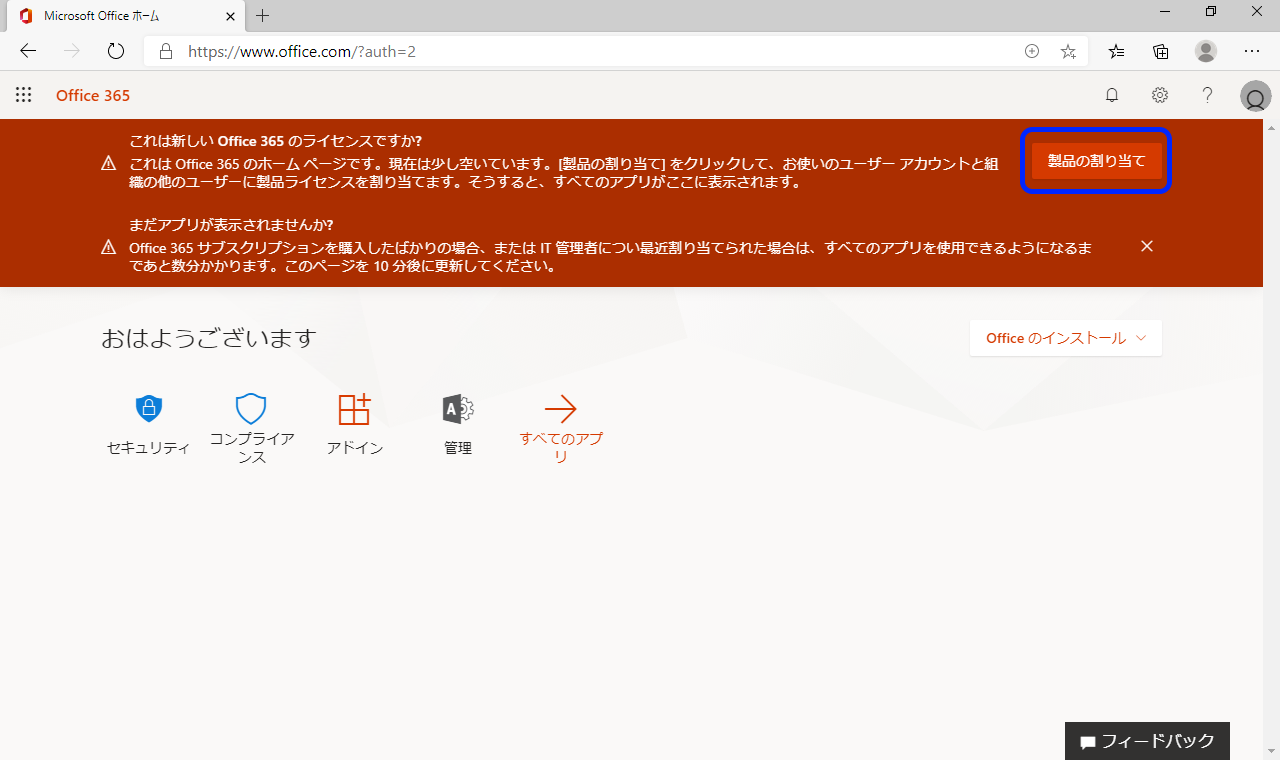1280x760 pixels.
Task: Add this page to favorites star
Action: pos(1068,51)
